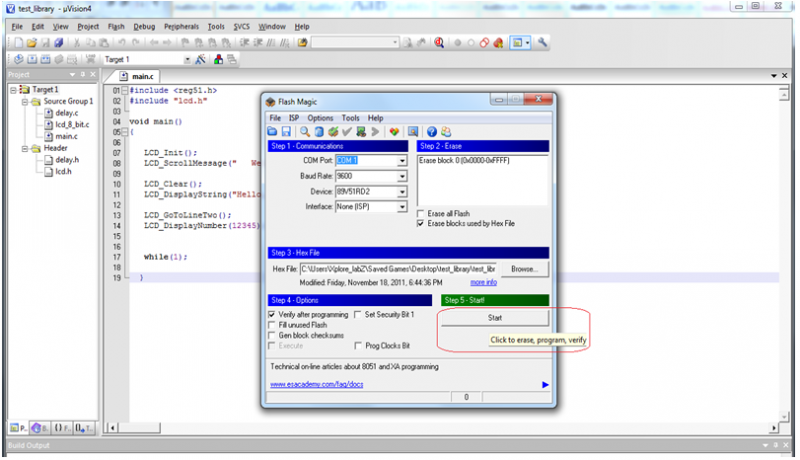Click the Open folder icon in uVision toolbar
The width and height of the screenshot is (800, 460).
pos(32,43)
